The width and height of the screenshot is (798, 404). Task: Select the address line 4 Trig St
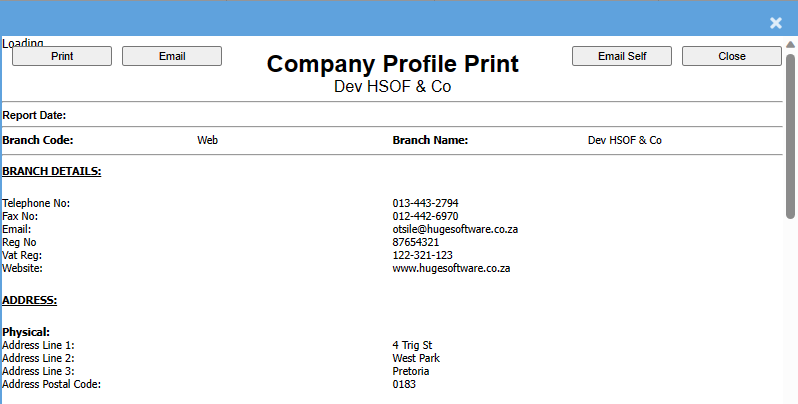(x=412, y=345)
